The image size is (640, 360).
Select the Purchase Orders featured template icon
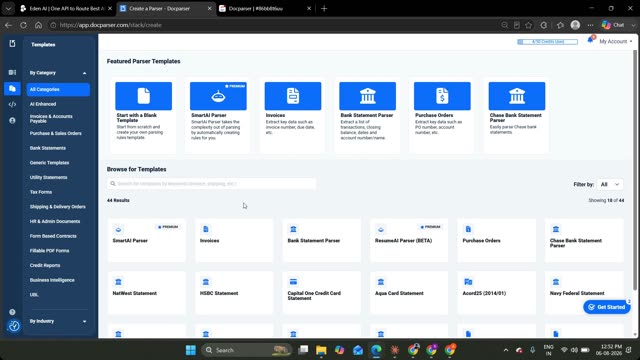[442, 96]
